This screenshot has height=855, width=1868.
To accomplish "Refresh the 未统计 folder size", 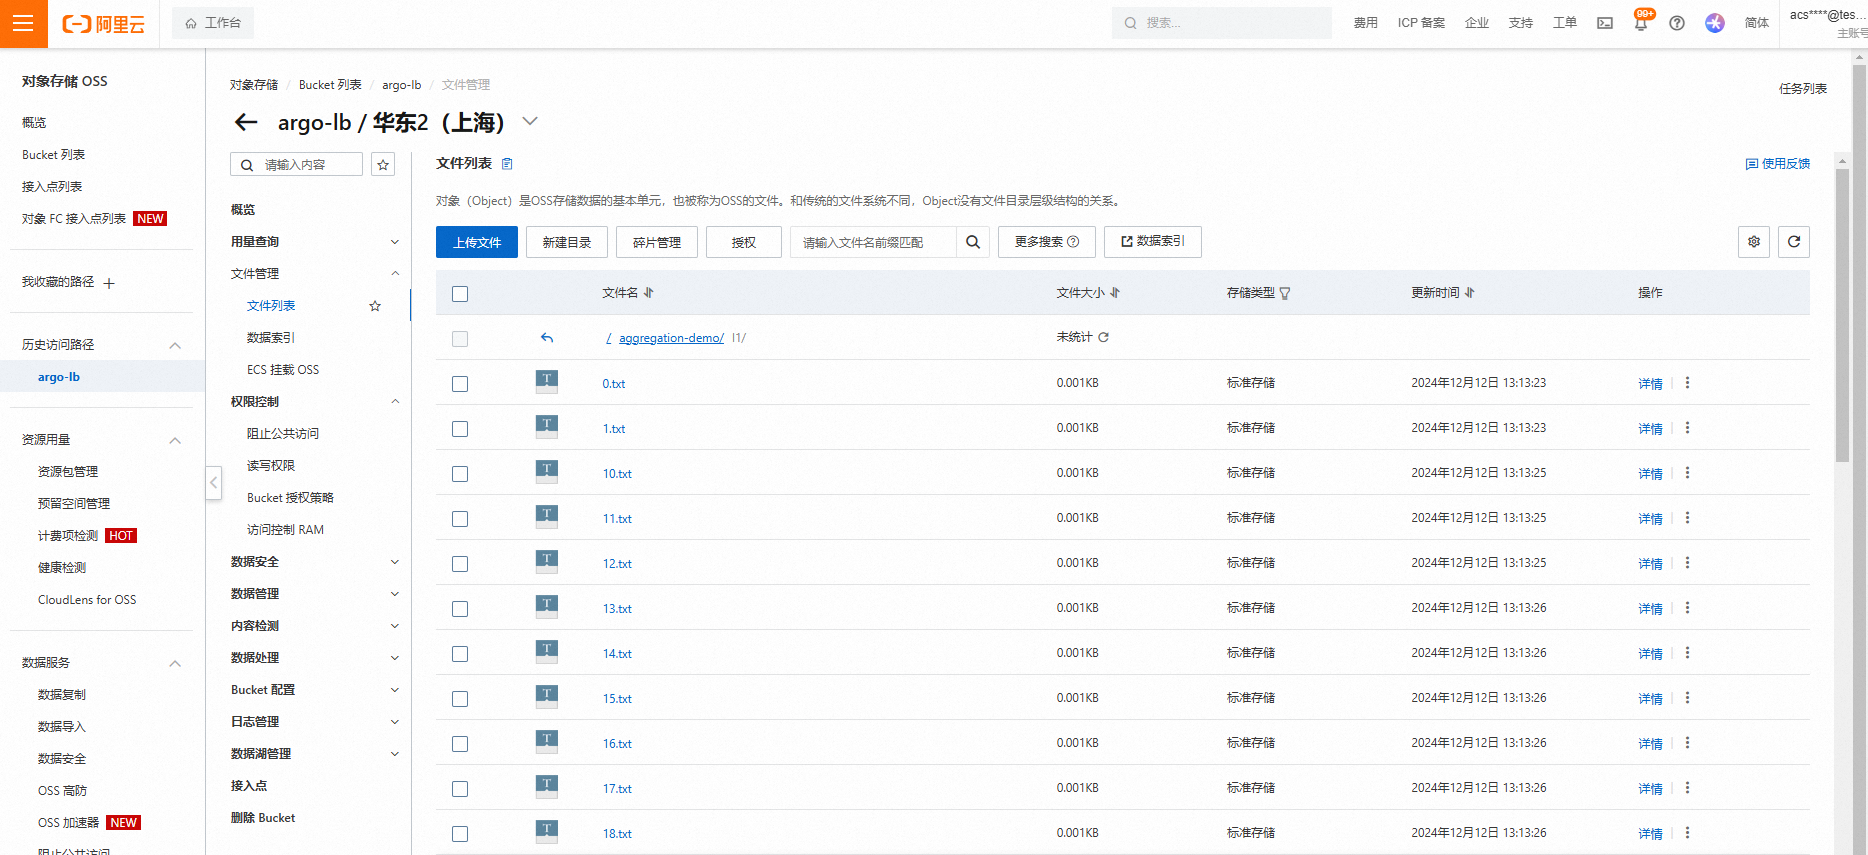I will tap(1104, 338).
